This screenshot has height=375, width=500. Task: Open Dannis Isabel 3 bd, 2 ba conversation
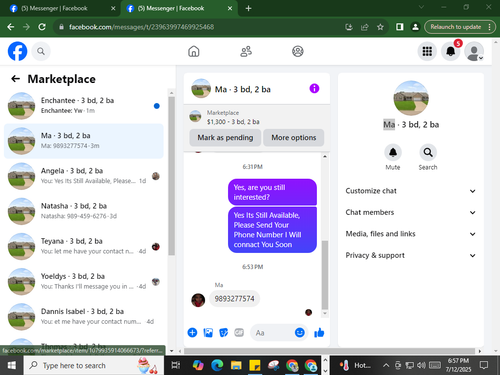click(84, 317)
